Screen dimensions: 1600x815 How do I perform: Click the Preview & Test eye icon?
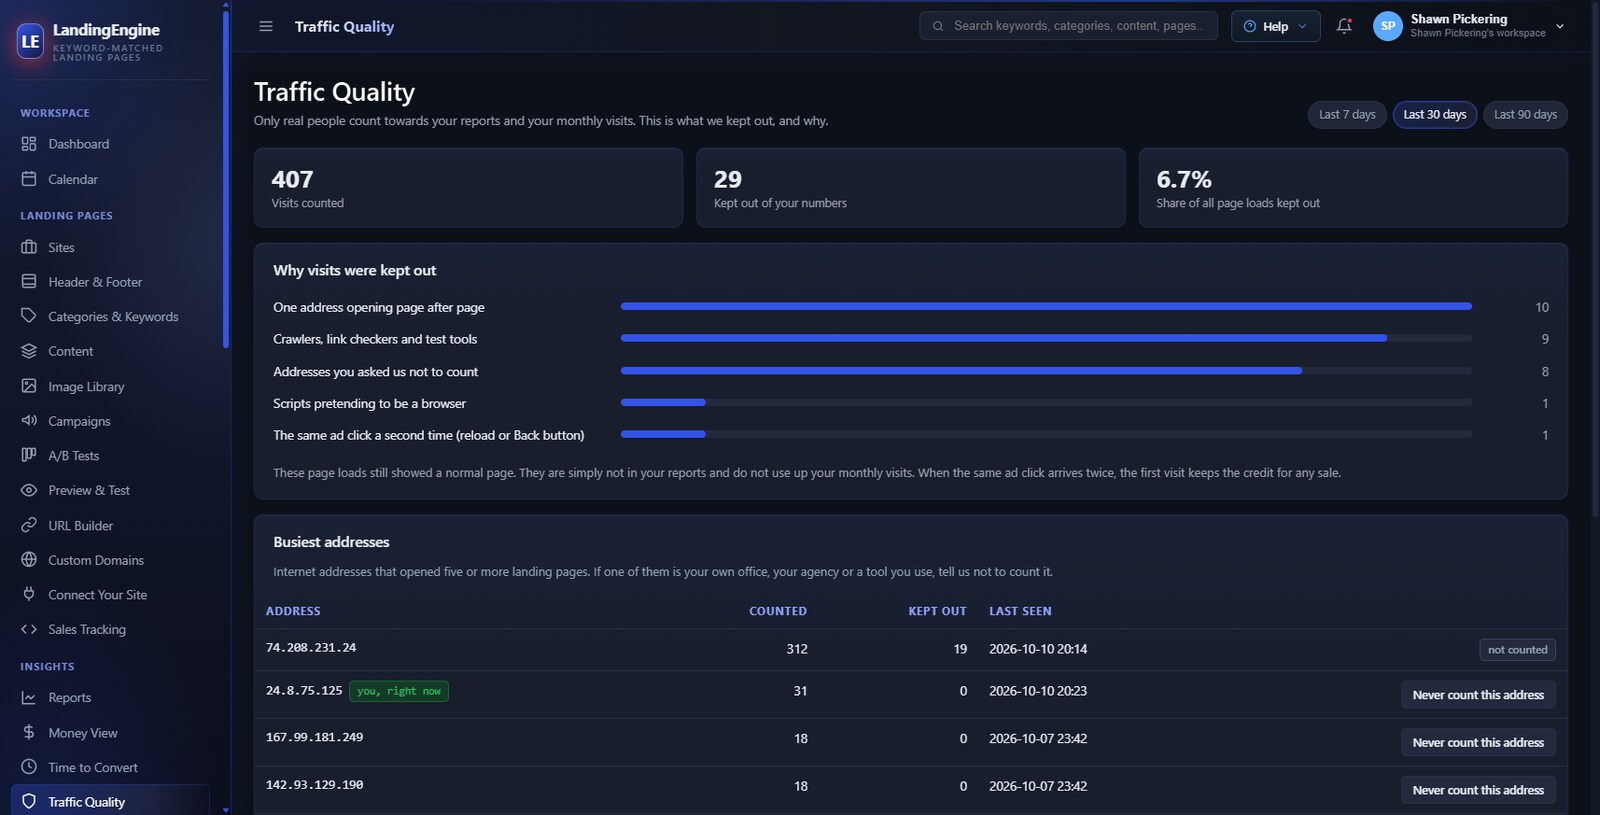29,490
